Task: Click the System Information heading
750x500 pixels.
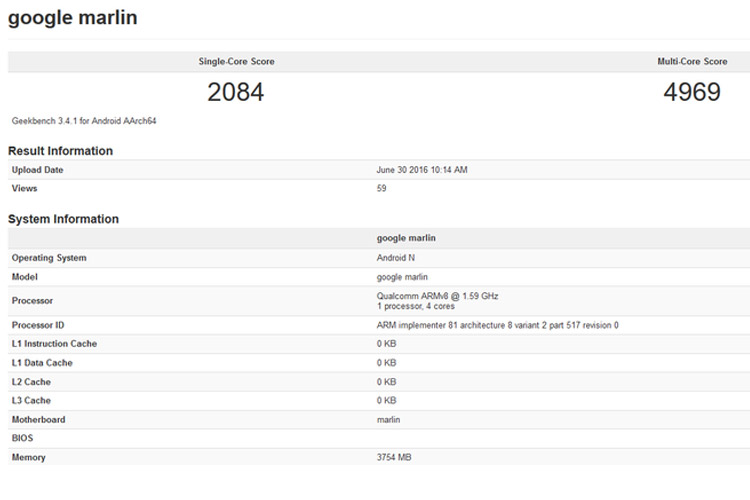Action: (x=63, y=219)
